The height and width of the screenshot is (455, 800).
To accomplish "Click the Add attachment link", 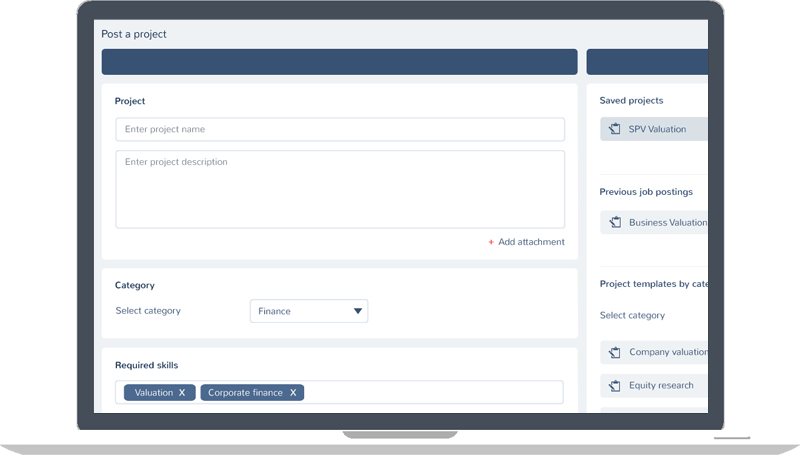I will click(531, 242).
